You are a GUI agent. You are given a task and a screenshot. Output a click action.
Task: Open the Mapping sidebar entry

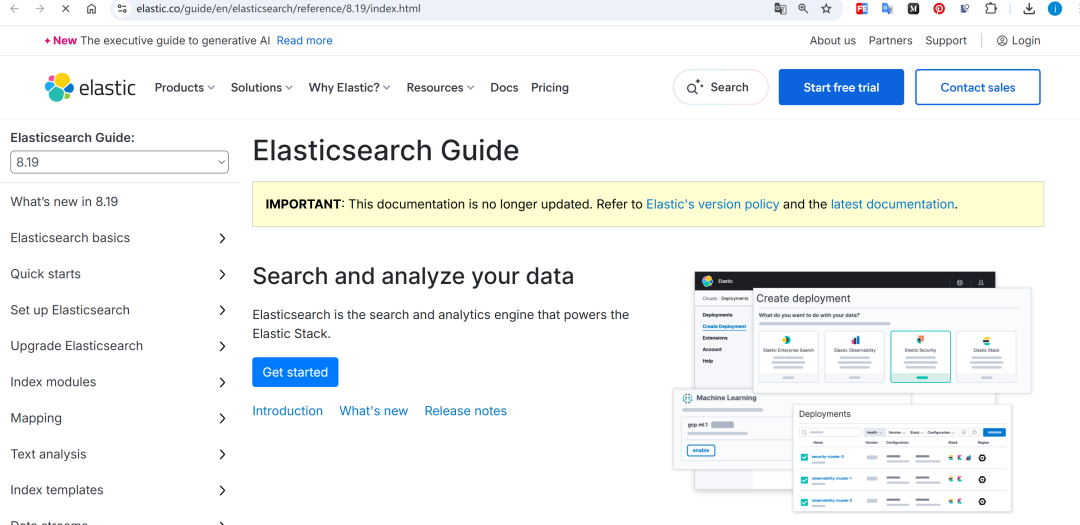(36, 418)
